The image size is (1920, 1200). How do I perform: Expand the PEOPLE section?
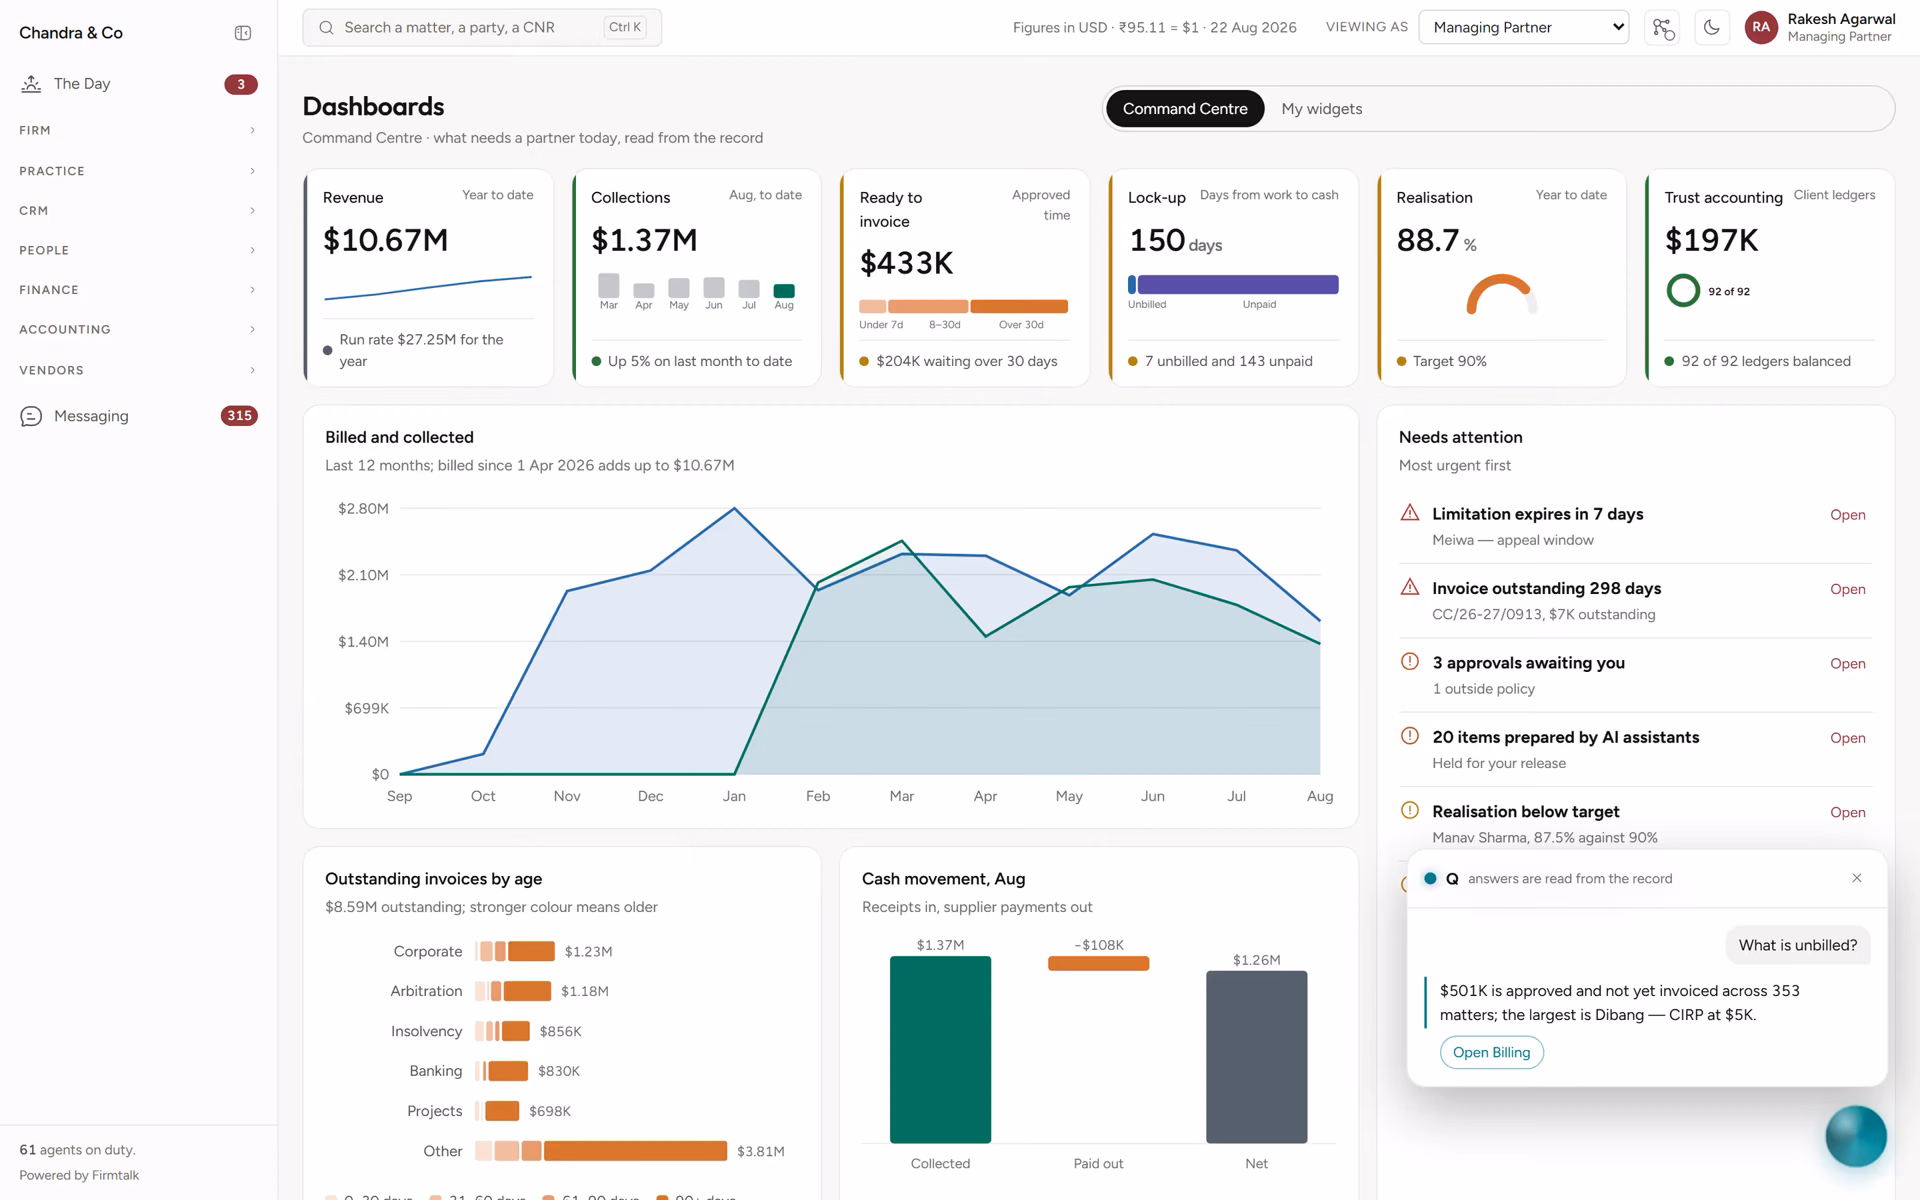138,250
